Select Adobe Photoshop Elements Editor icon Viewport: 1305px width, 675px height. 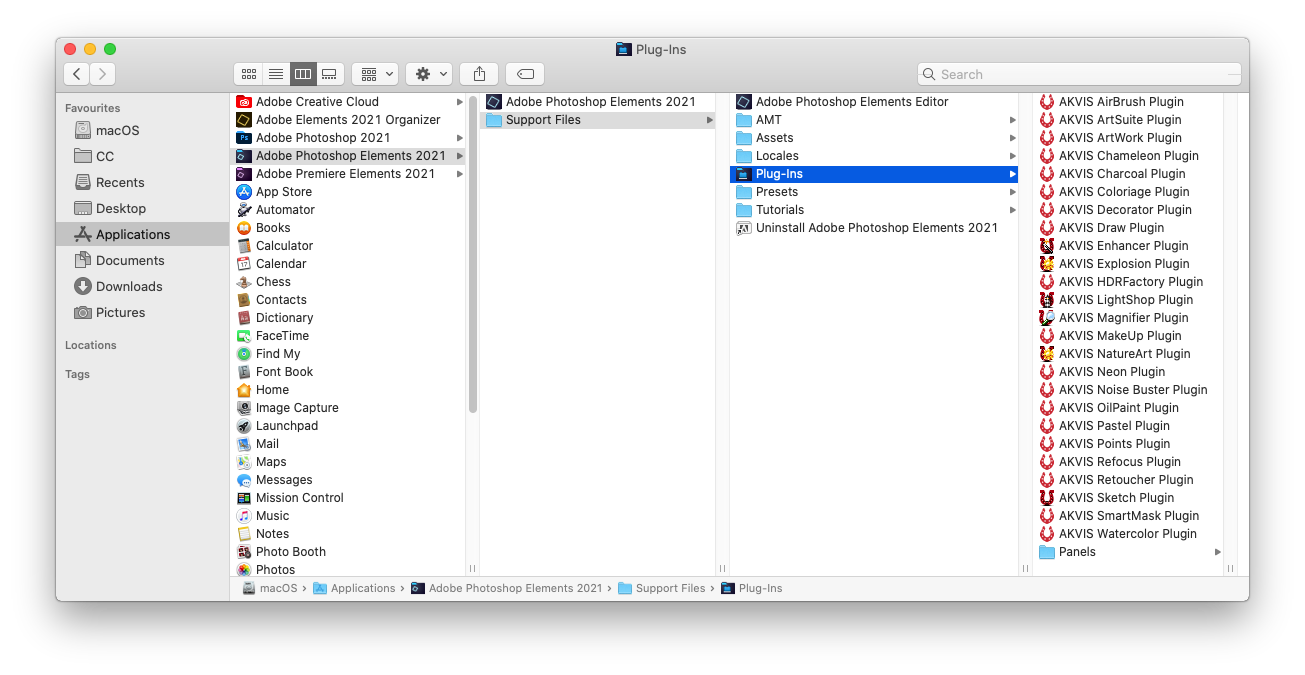tap(744, 102)
